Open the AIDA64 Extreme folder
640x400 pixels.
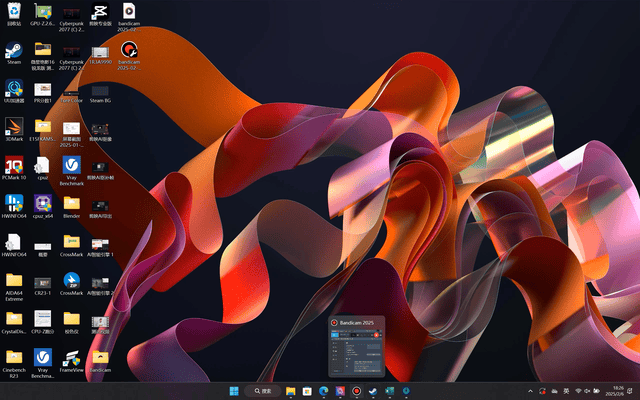tap(14, 281)
